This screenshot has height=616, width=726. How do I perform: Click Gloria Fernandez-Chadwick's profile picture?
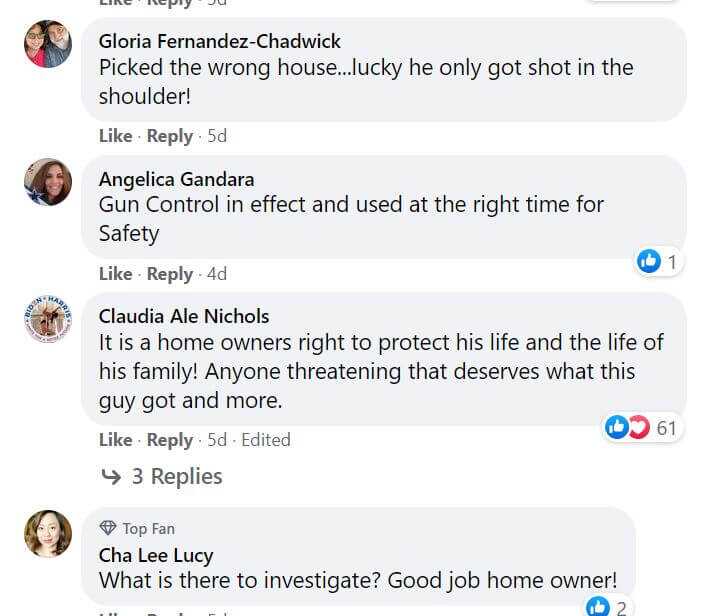(x=48, y=44)
